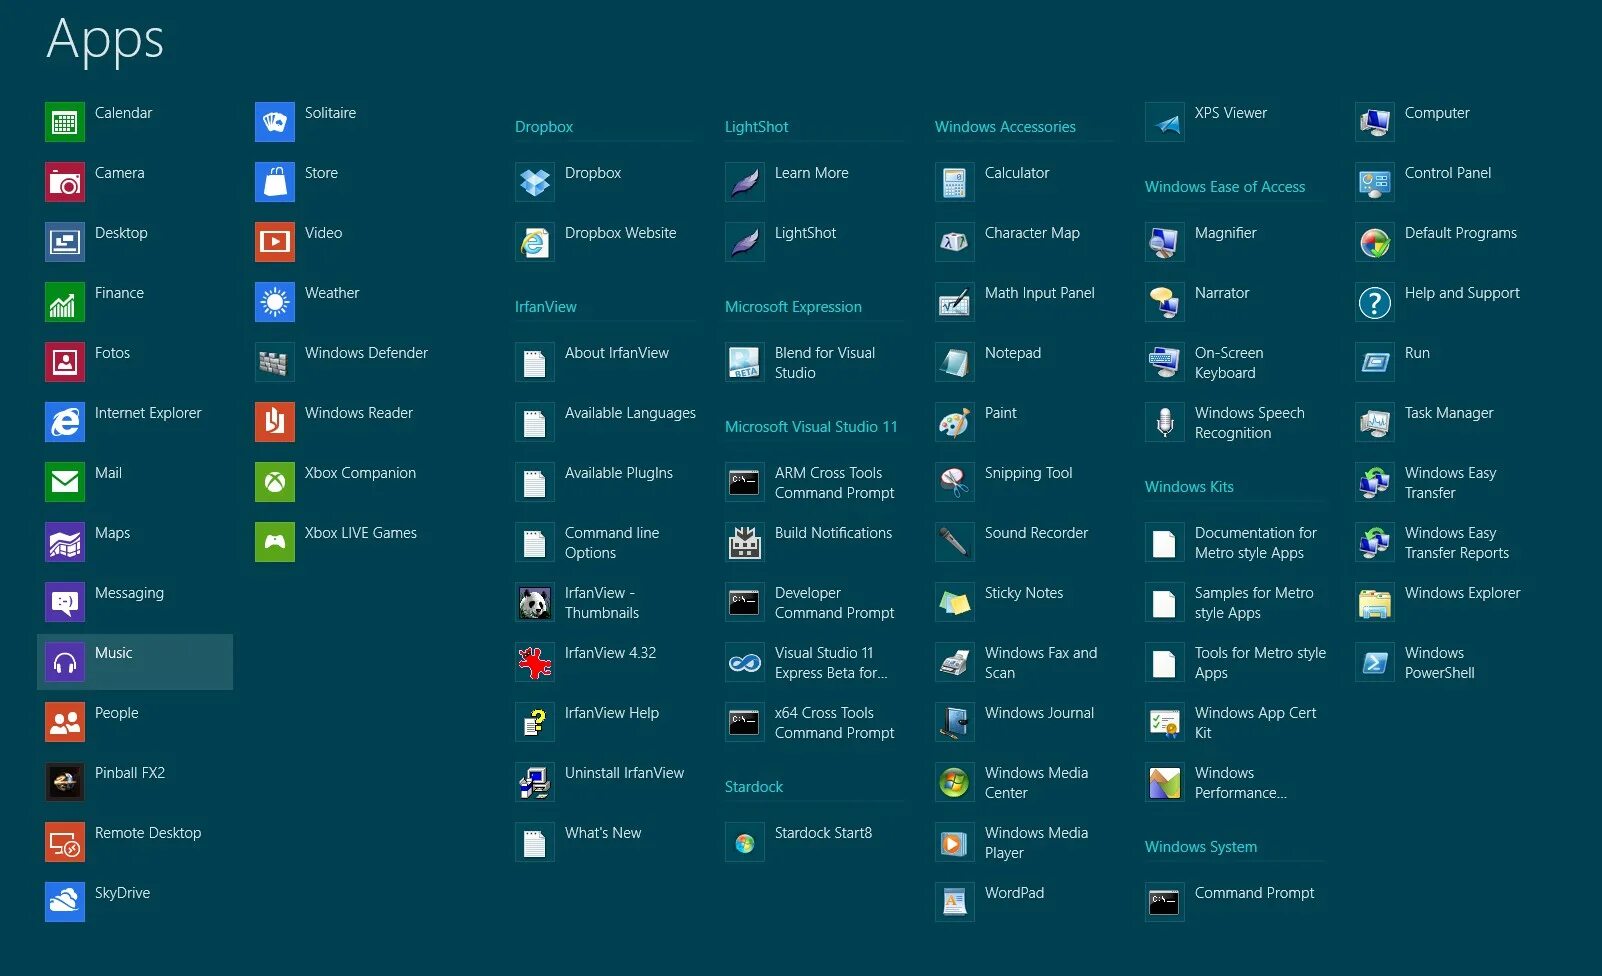
Task: Open the "About IrfanView" entry
Action: [616, 353]
